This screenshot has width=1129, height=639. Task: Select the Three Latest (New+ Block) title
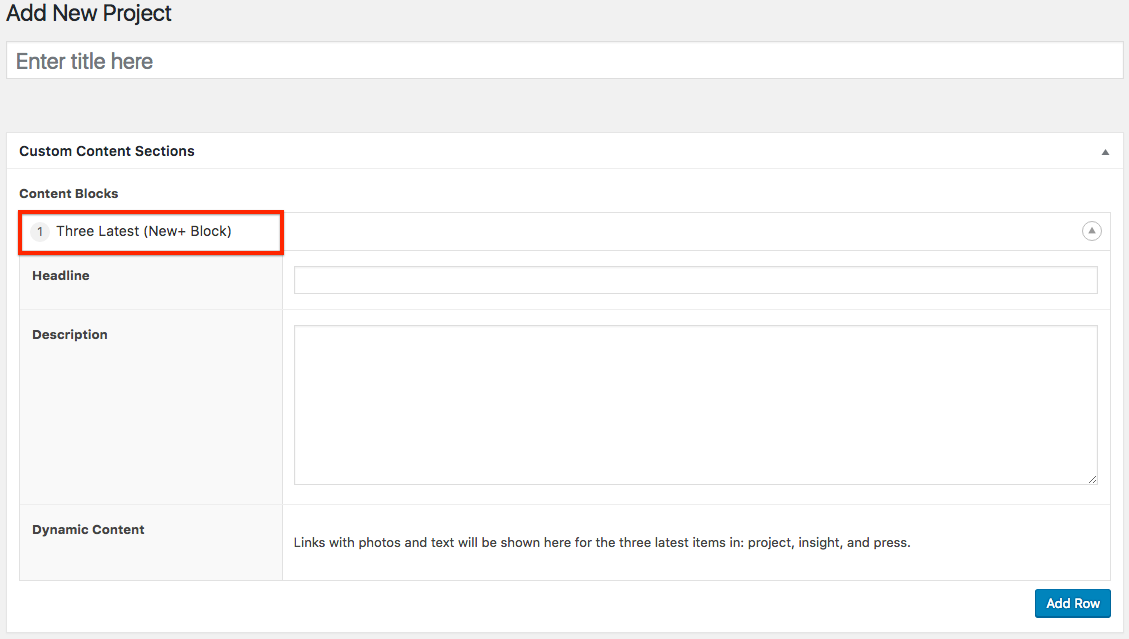(144, 231)
